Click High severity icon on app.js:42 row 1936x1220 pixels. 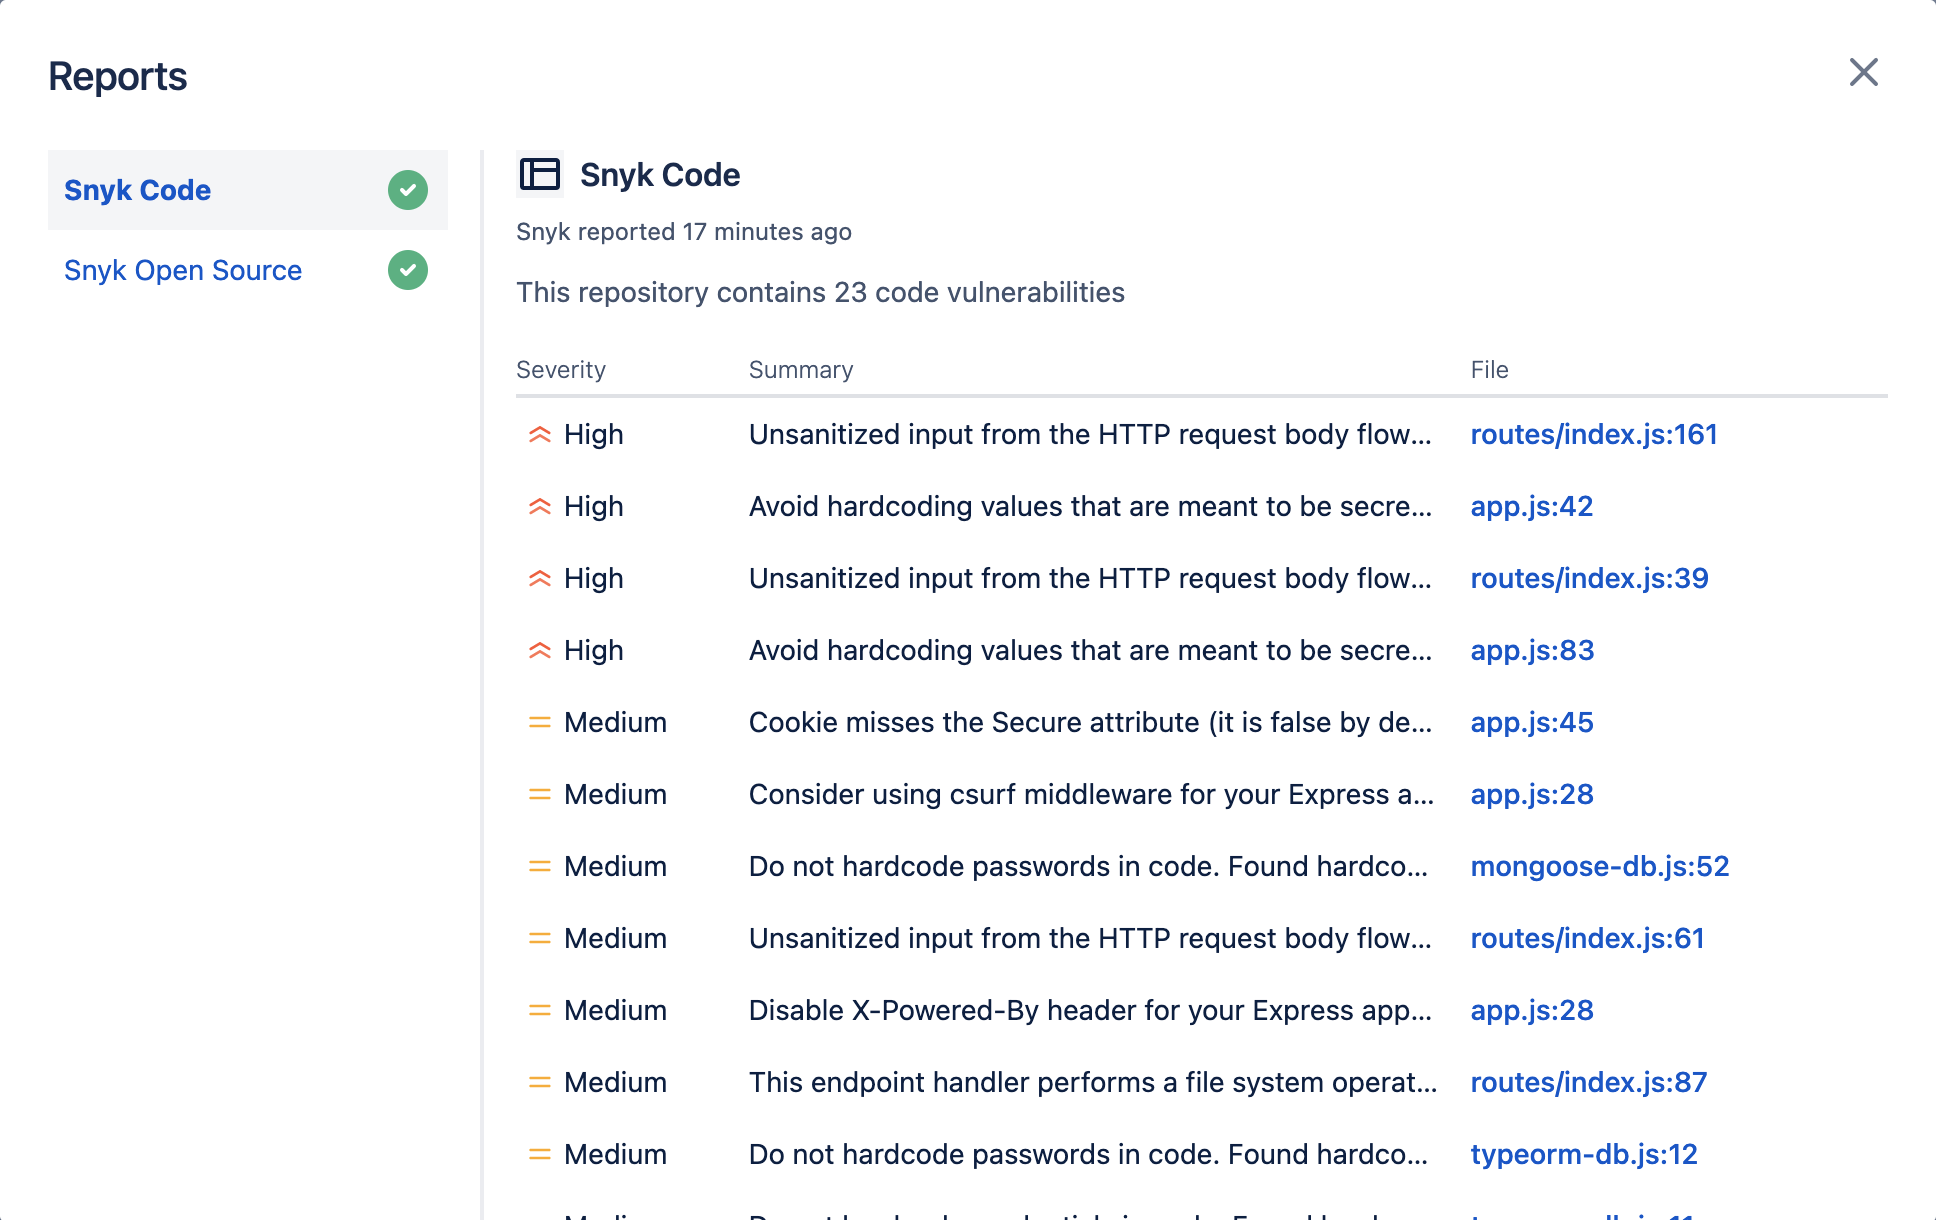pos(540,506)
